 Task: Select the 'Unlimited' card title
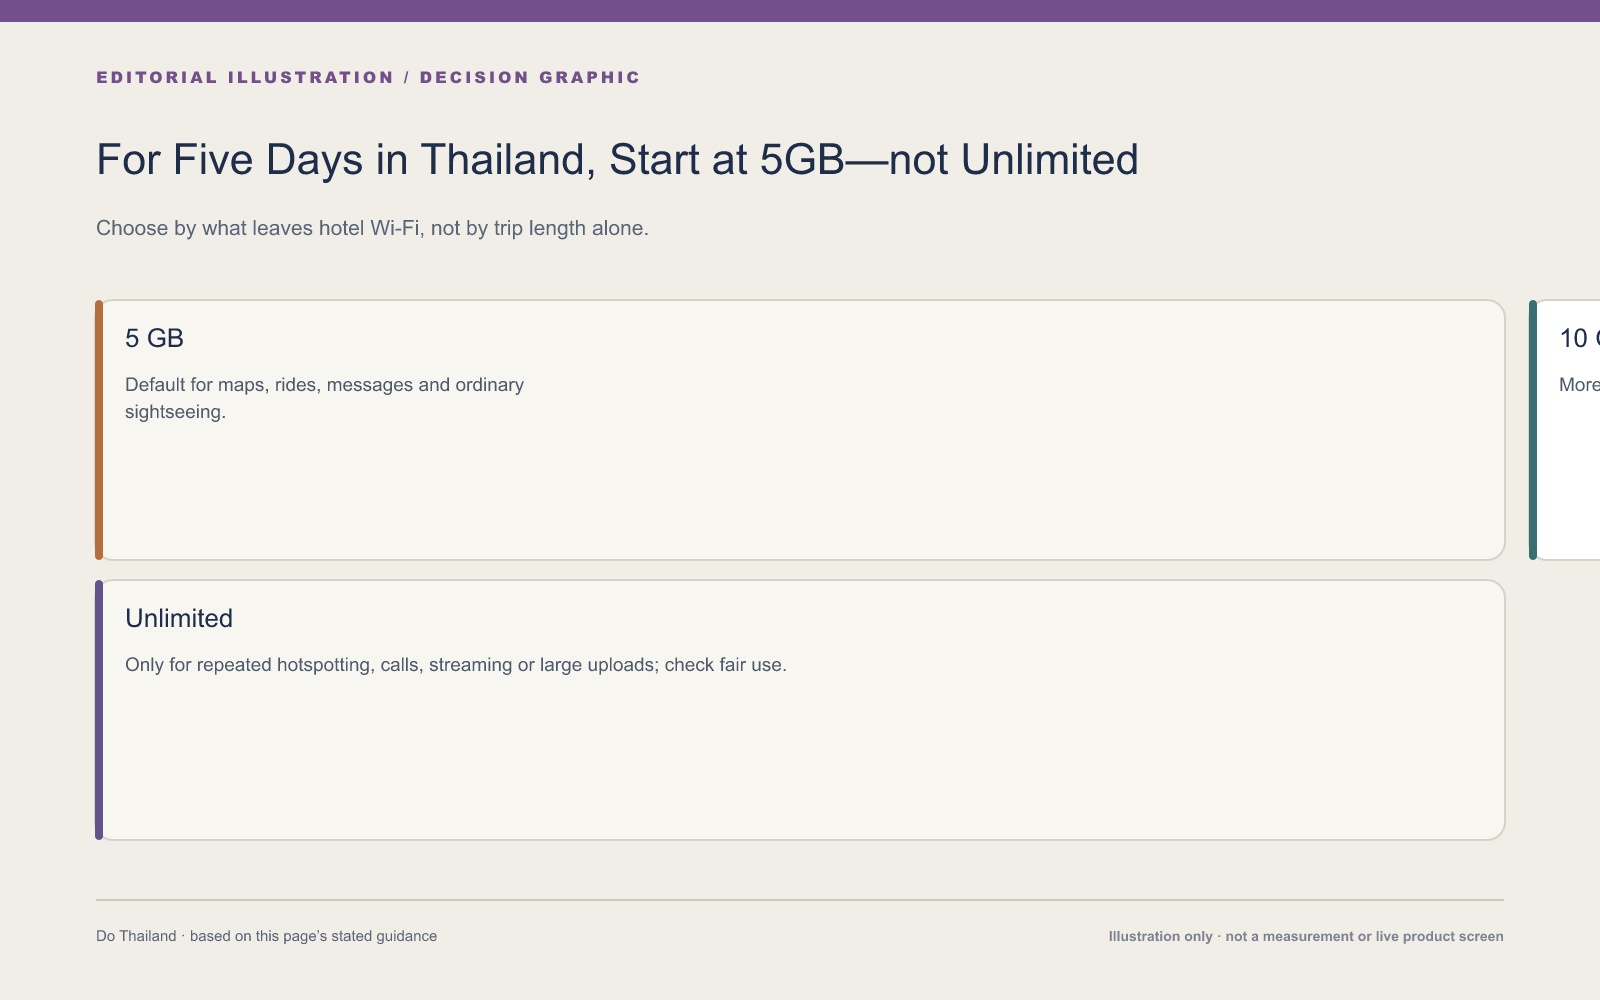(179, 618)
